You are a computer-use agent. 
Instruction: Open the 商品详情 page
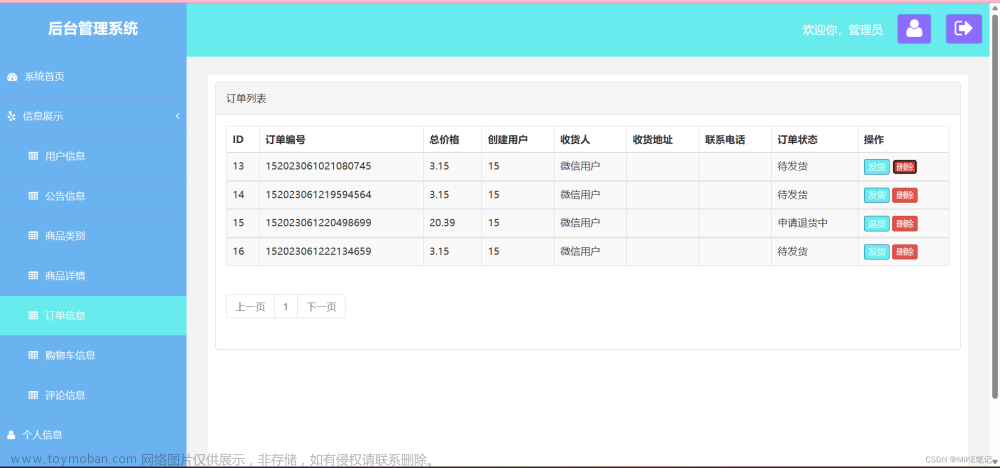[93, 276]
